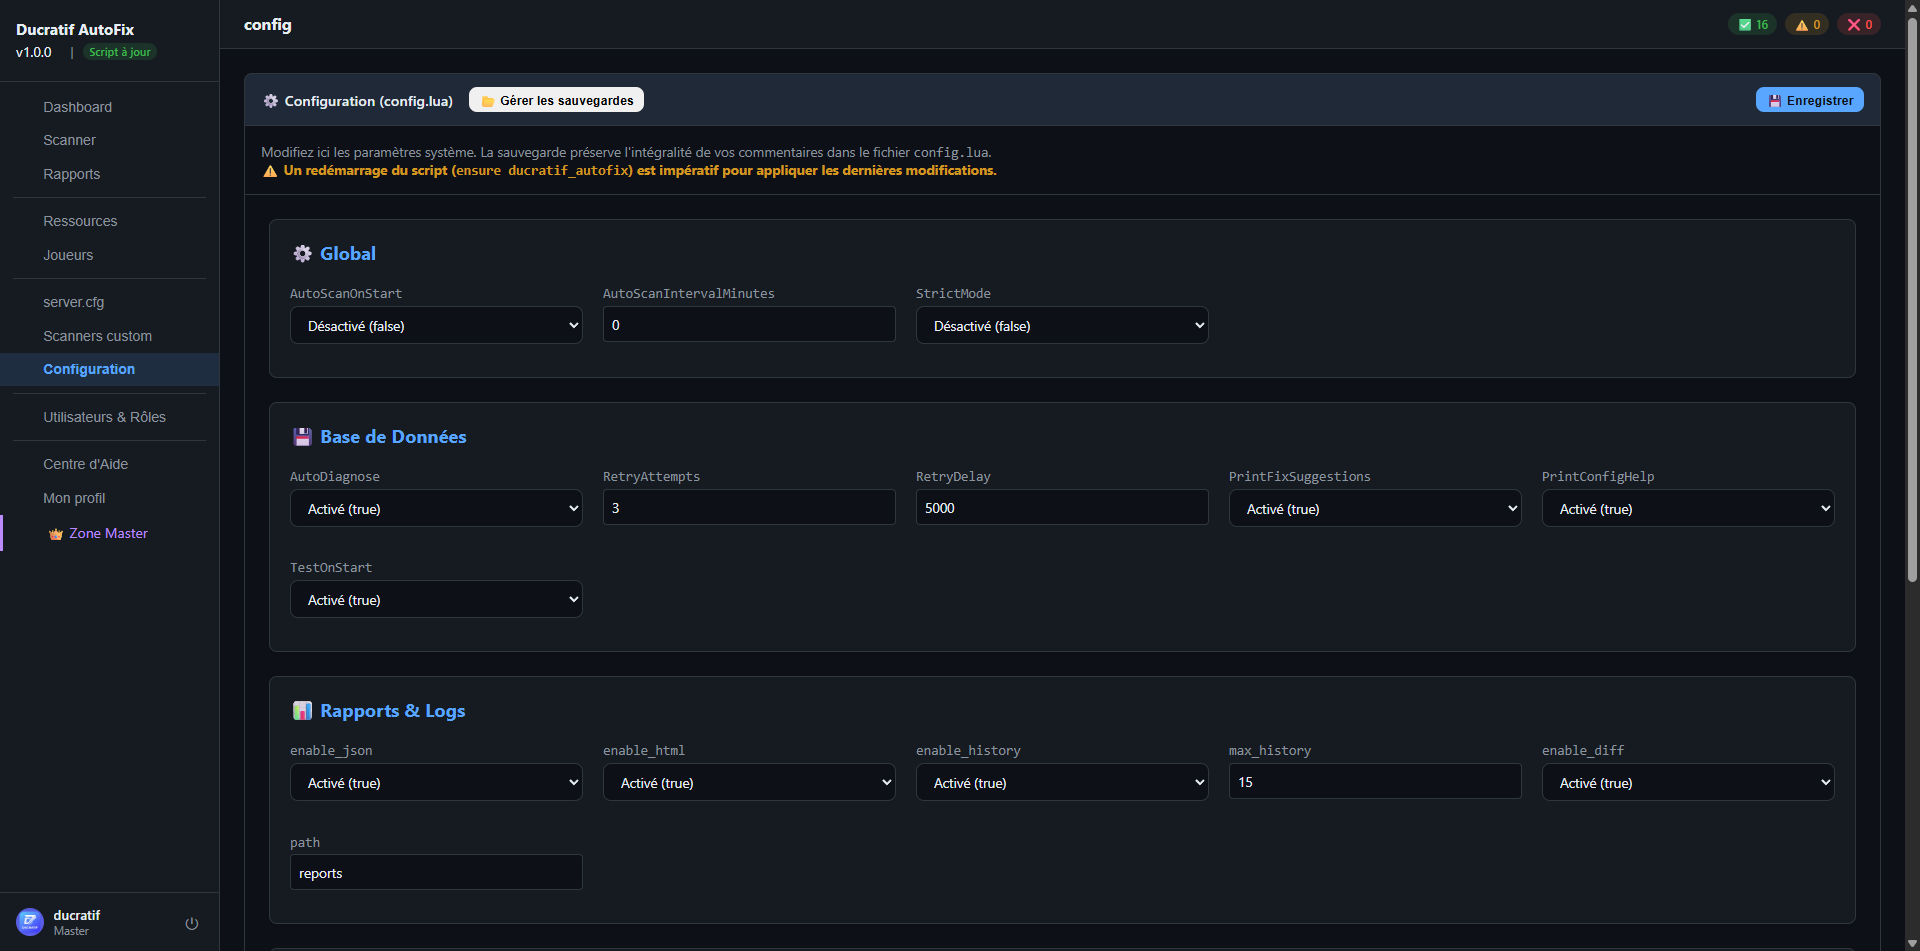Screen dimensions: 1920x951
Task: Open Centre d'Aide
Action: (x=86, y=464)
